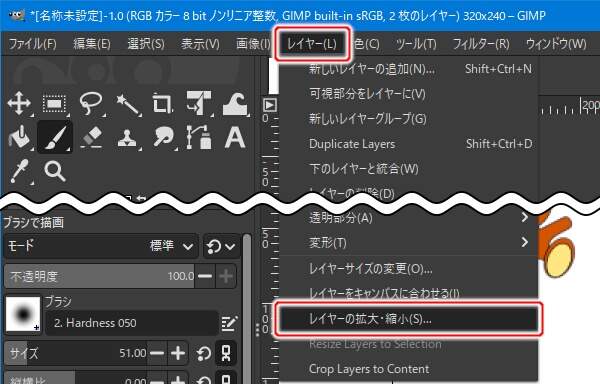Select the Bucket Fill tool
Viewport: 600px width, 384px height.
(x=19, y=137)
